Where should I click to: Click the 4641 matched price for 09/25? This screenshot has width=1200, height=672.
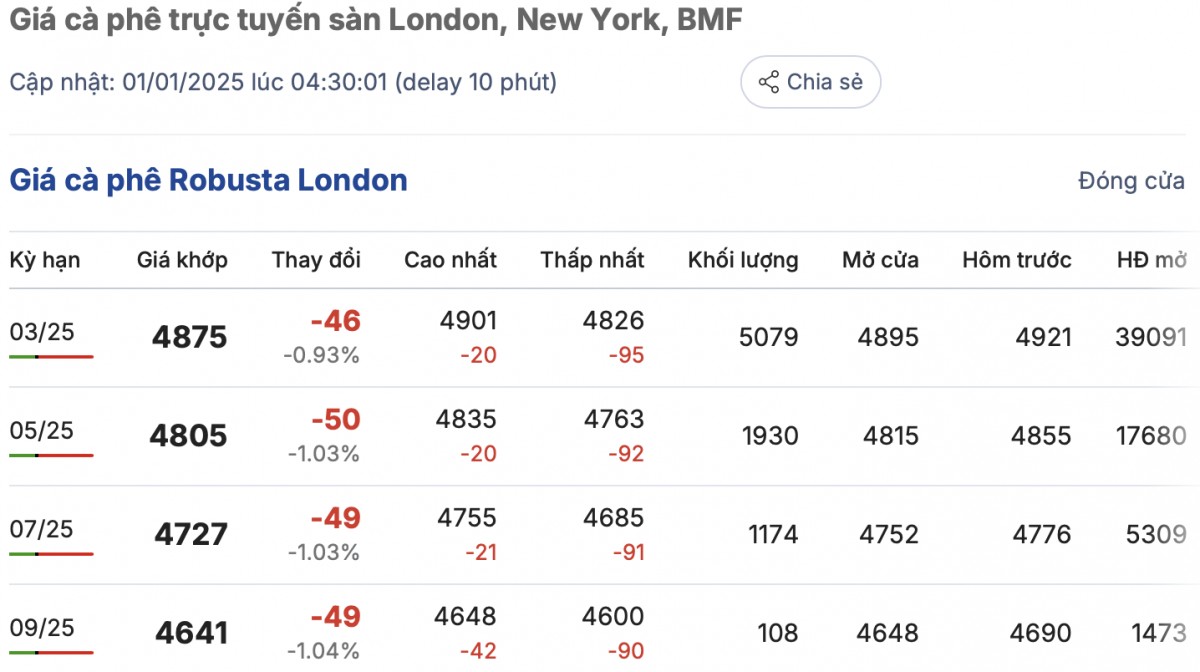191,633
